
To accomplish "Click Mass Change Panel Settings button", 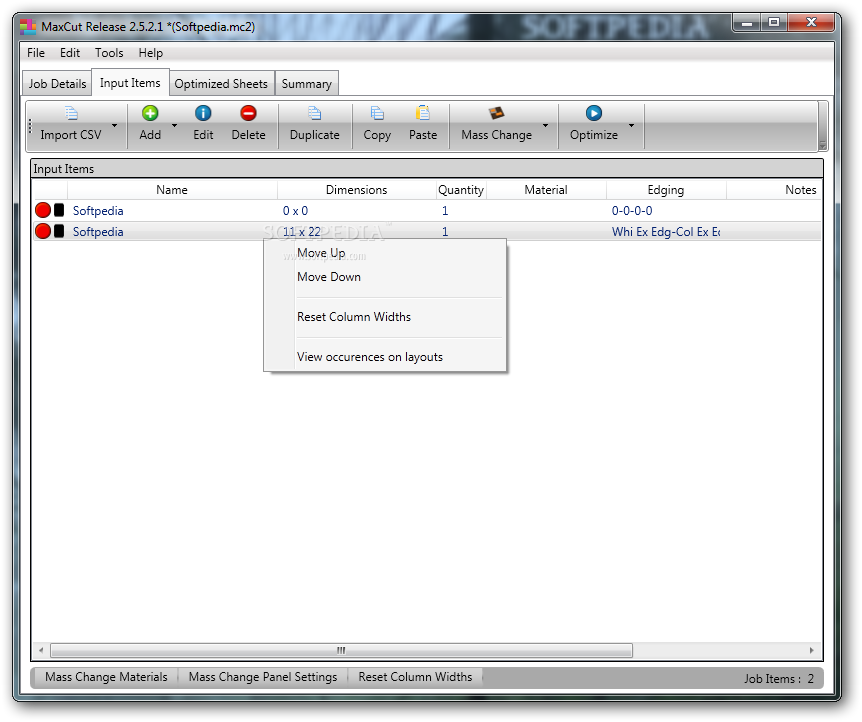I will pos(263,677).
